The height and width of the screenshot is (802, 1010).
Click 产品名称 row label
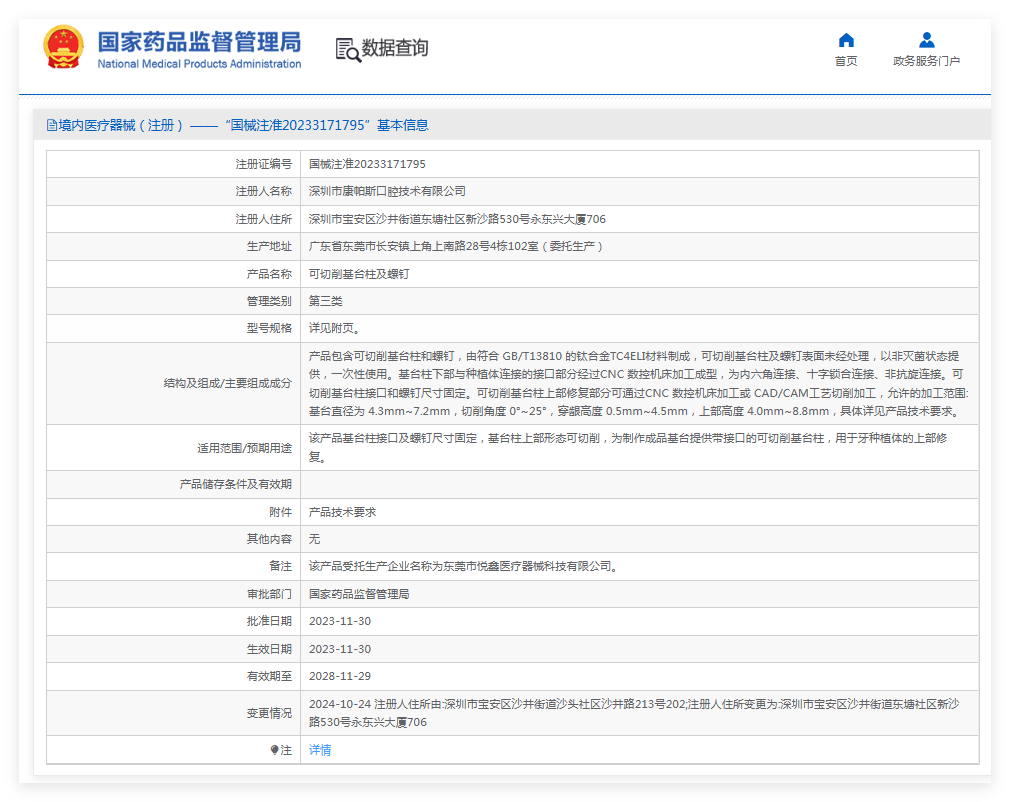pos(269,274)
